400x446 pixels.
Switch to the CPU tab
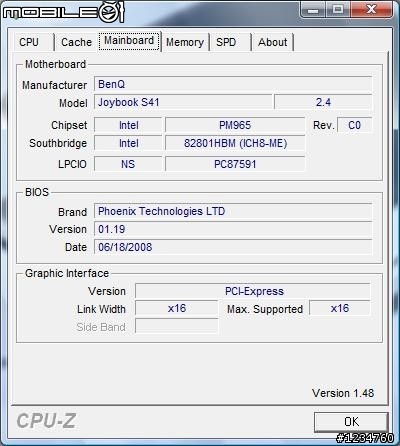tap(33, 42)
